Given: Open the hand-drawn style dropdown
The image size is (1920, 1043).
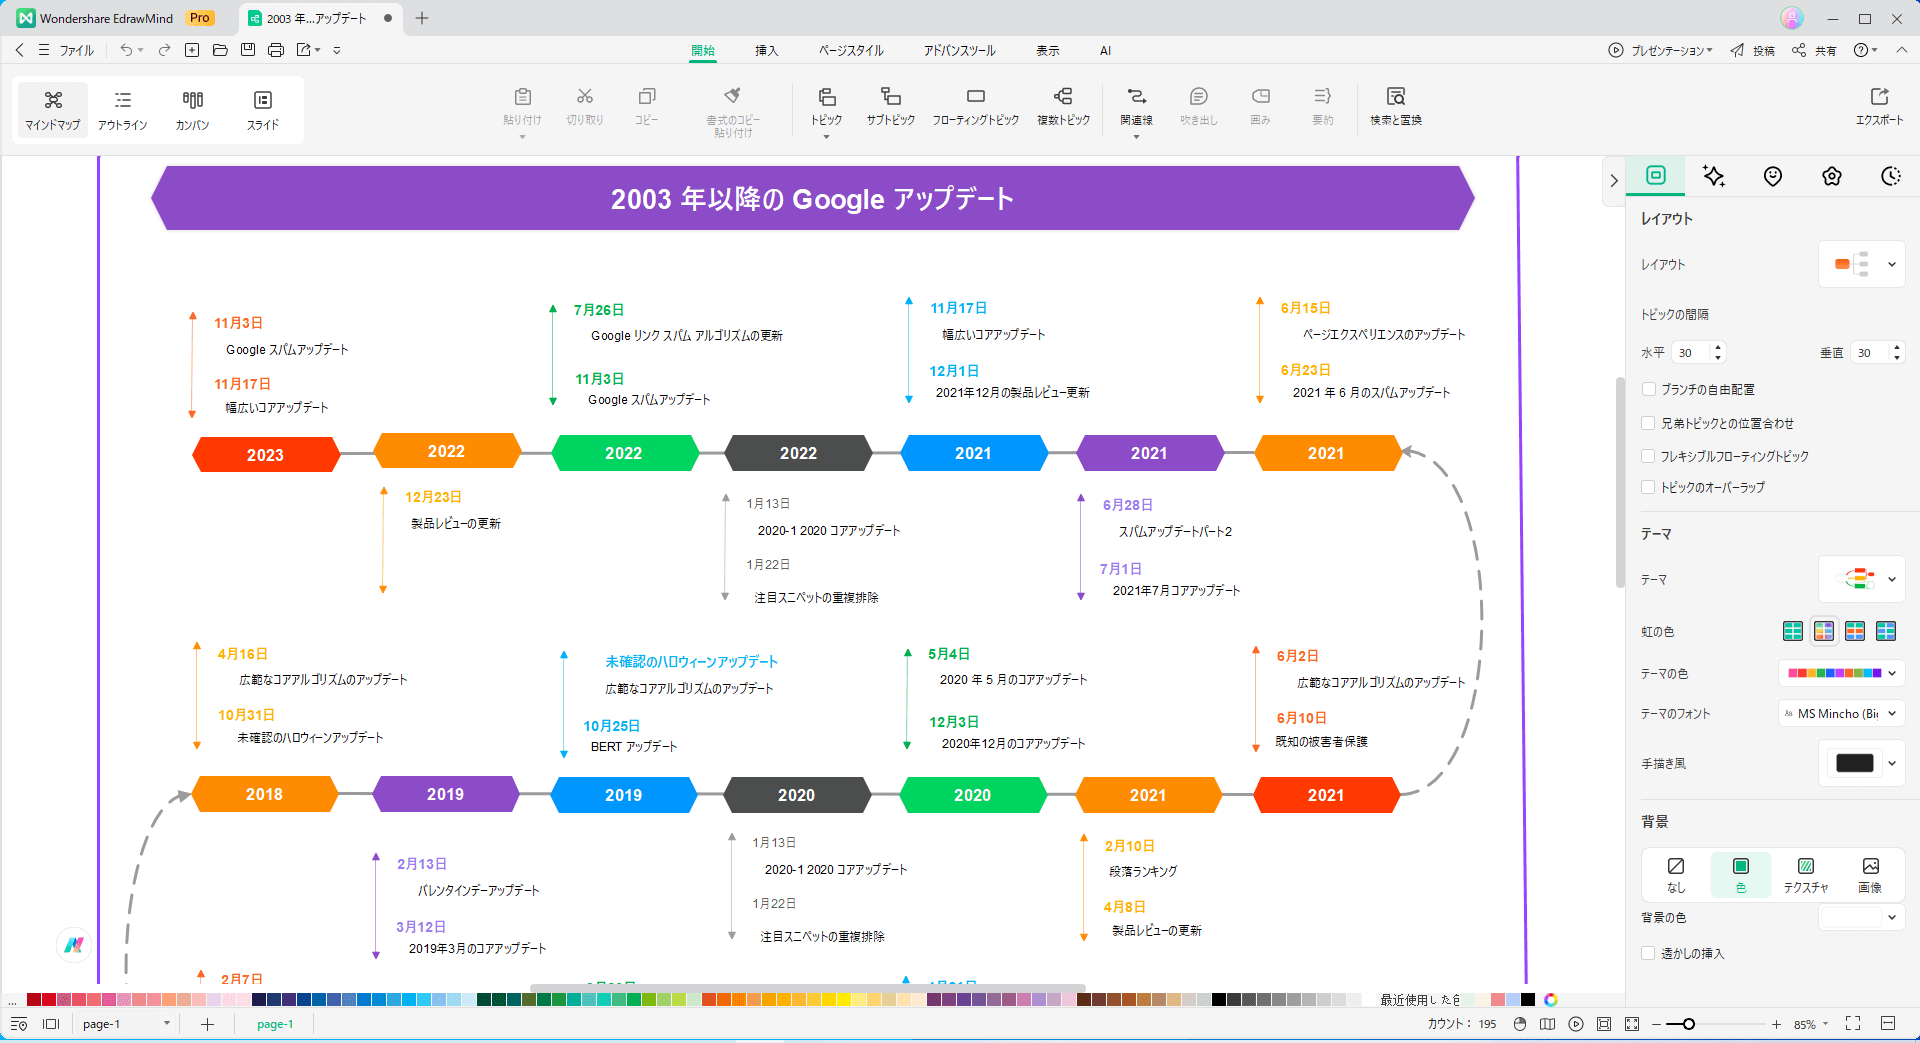Looking at the screenshot, I should tap(1861, 763).
